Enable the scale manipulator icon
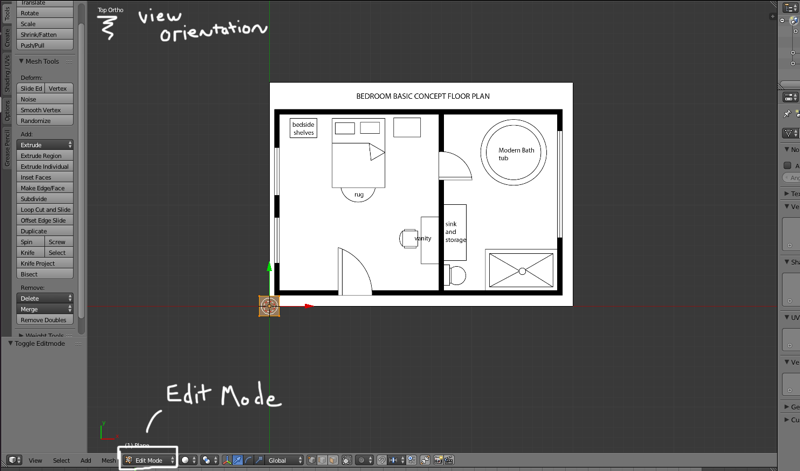The height and width of the screenshot is (471, 800). click(x=259, y=460)
